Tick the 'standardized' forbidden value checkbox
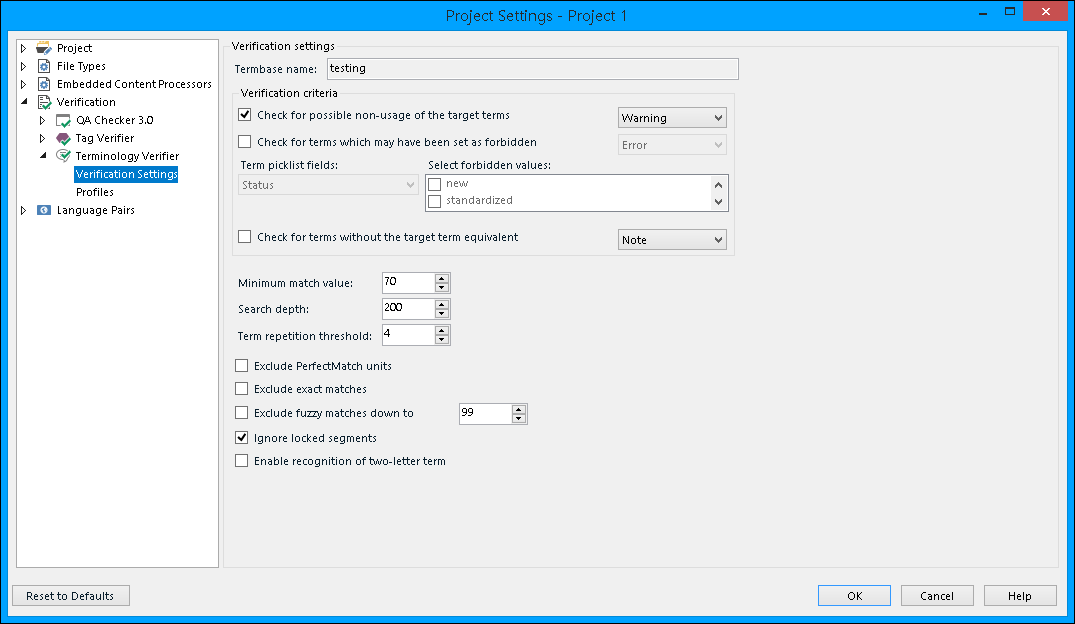The height and width of the screenshot is (624, 1075). (x=435, y=201)
